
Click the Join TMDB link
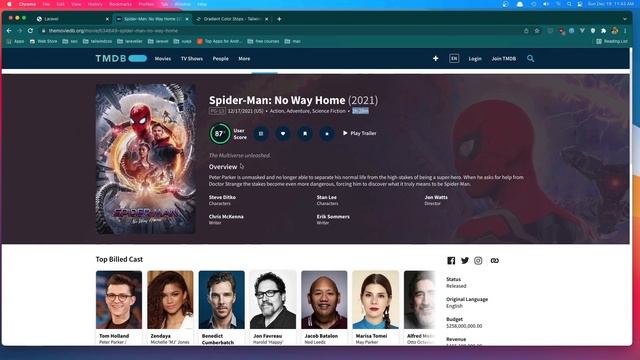point(504,58)
